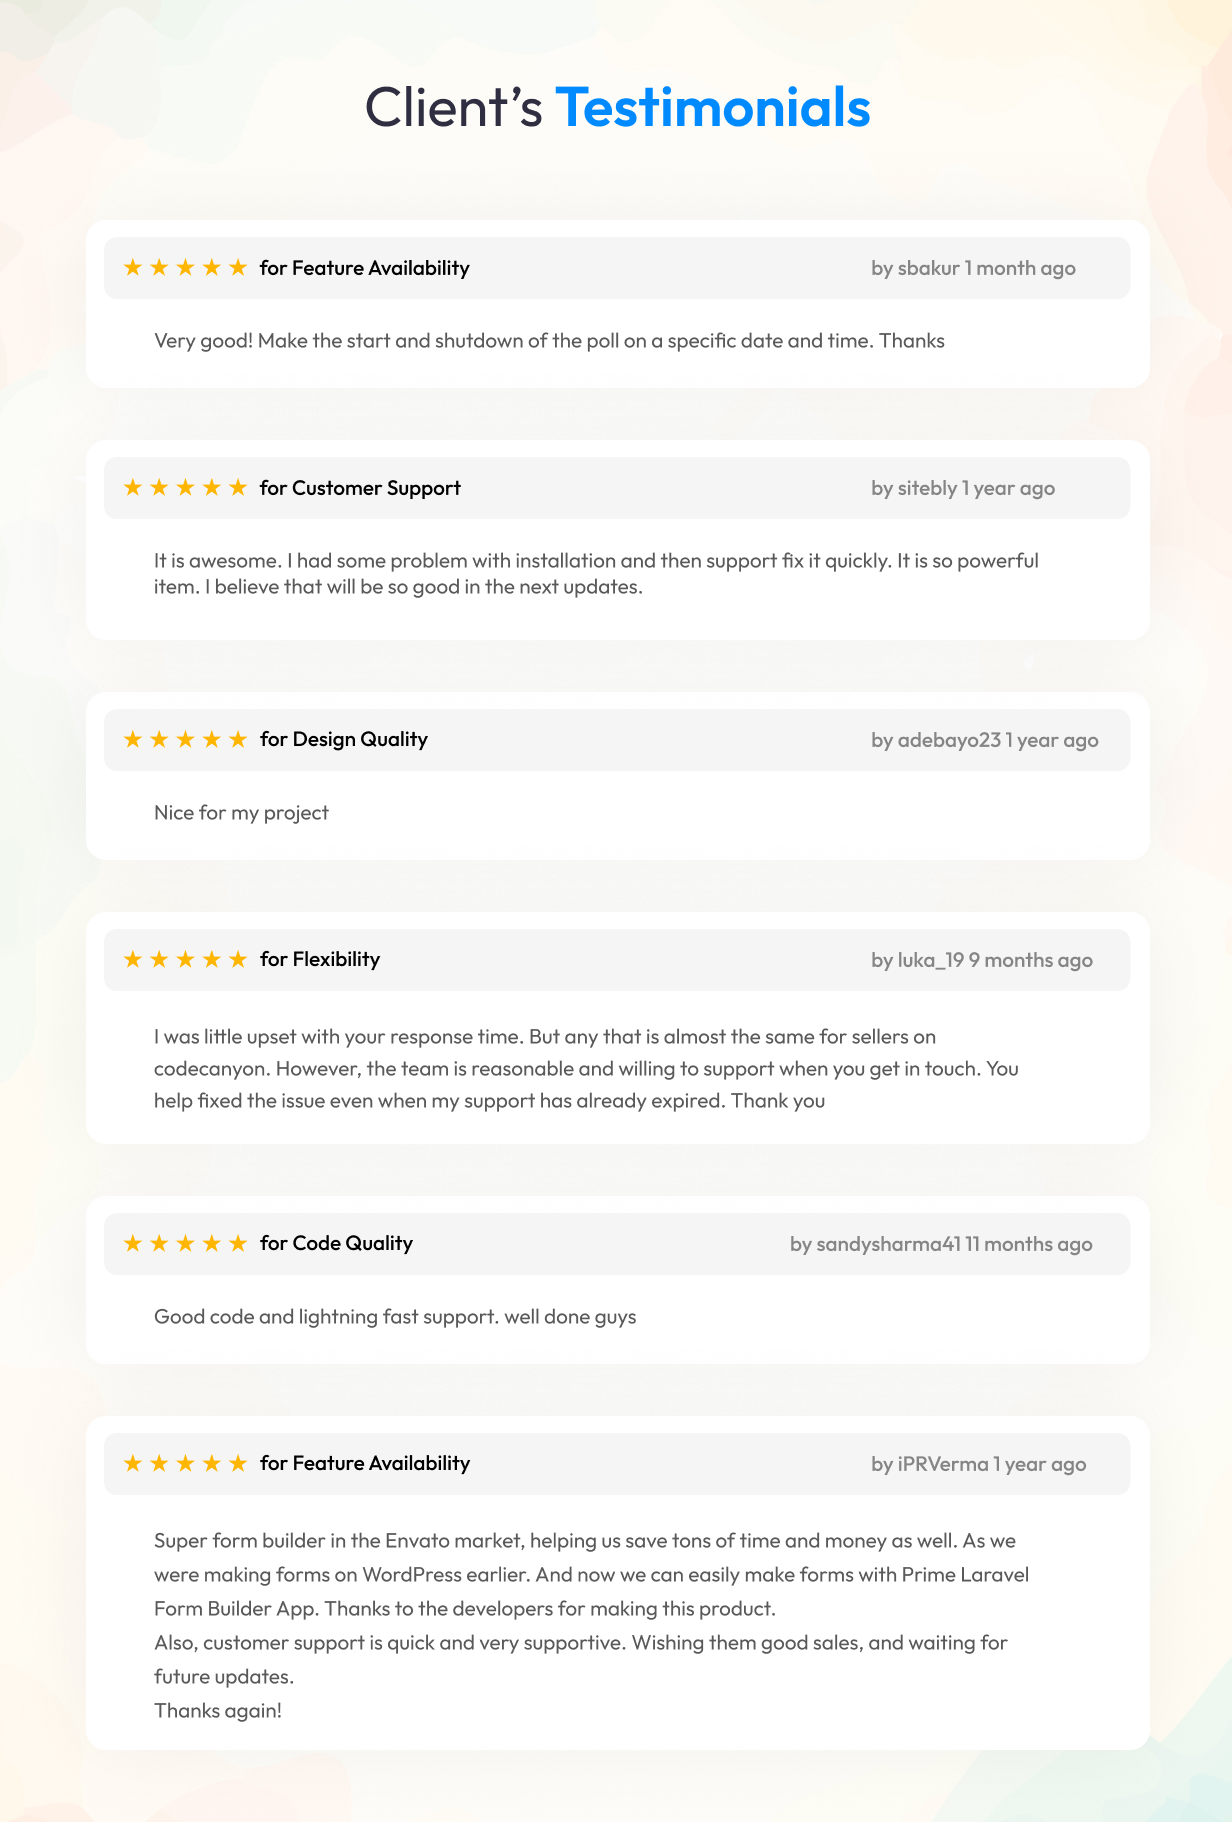
Task: Click the 'for Code Quality' label
Action: 336,1243
